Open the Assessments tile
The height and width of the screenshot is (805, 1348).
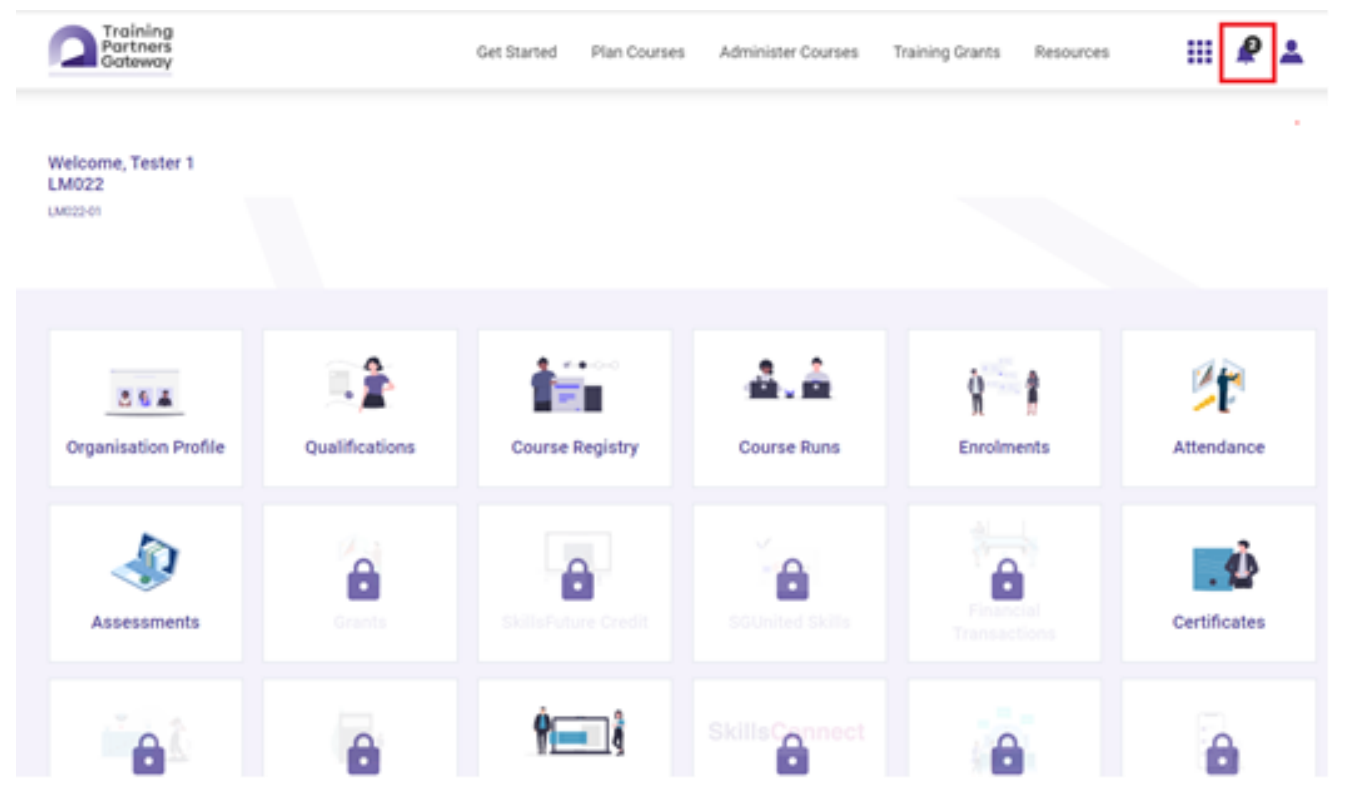pyautogui.click(x=146, y=583)
